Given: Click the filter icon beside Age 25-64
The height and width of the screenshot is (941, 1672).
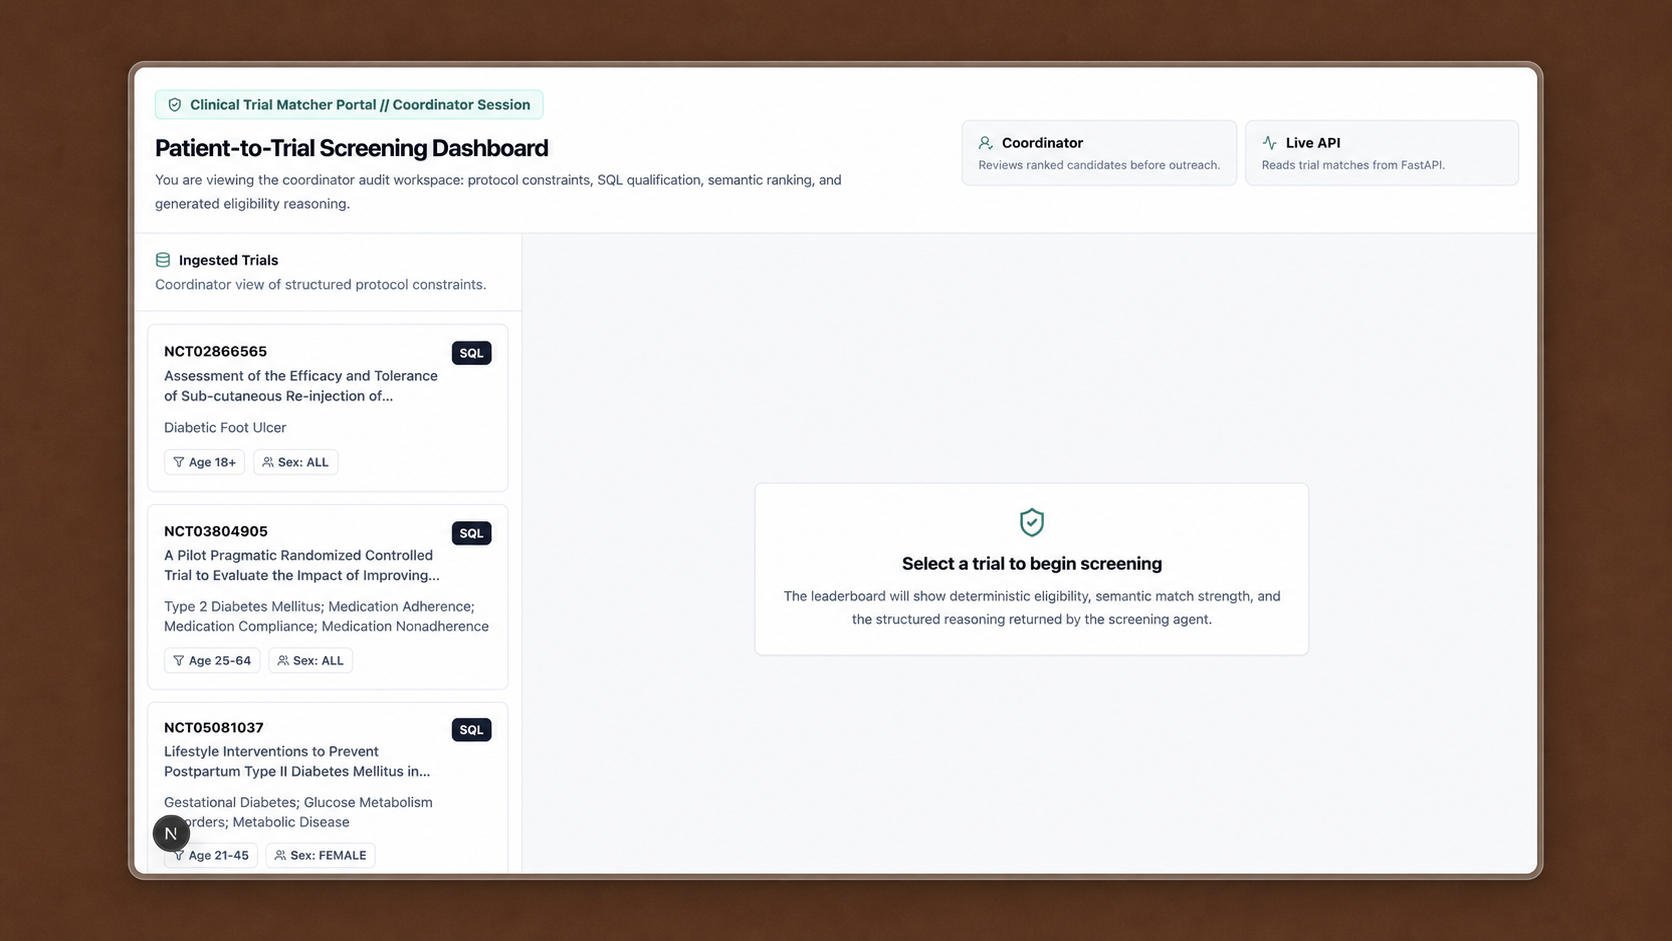Looking at the screenshot, I should click(178, 661).
